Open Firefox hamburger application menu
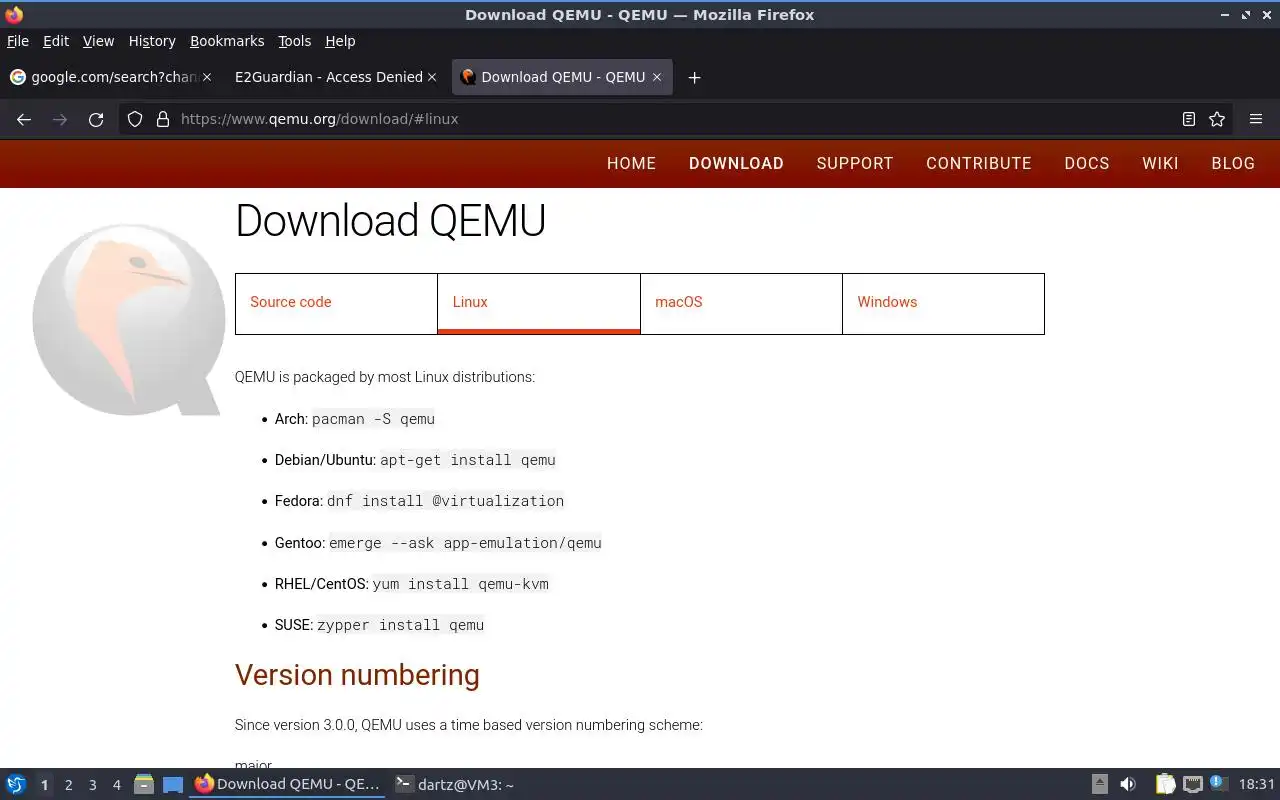The height and width of the screenshot is (800, 1280). point(1256,119)
